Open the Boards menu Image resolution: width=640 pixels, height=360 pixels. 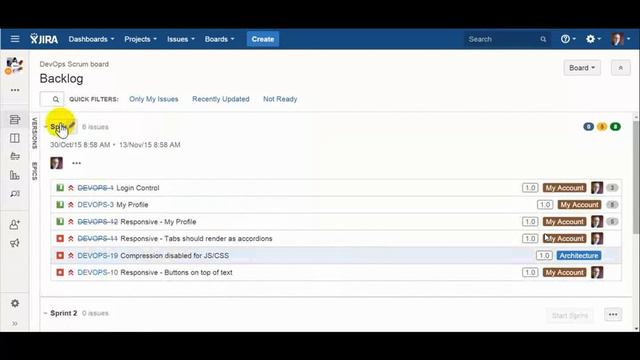(x=219, y=39)
